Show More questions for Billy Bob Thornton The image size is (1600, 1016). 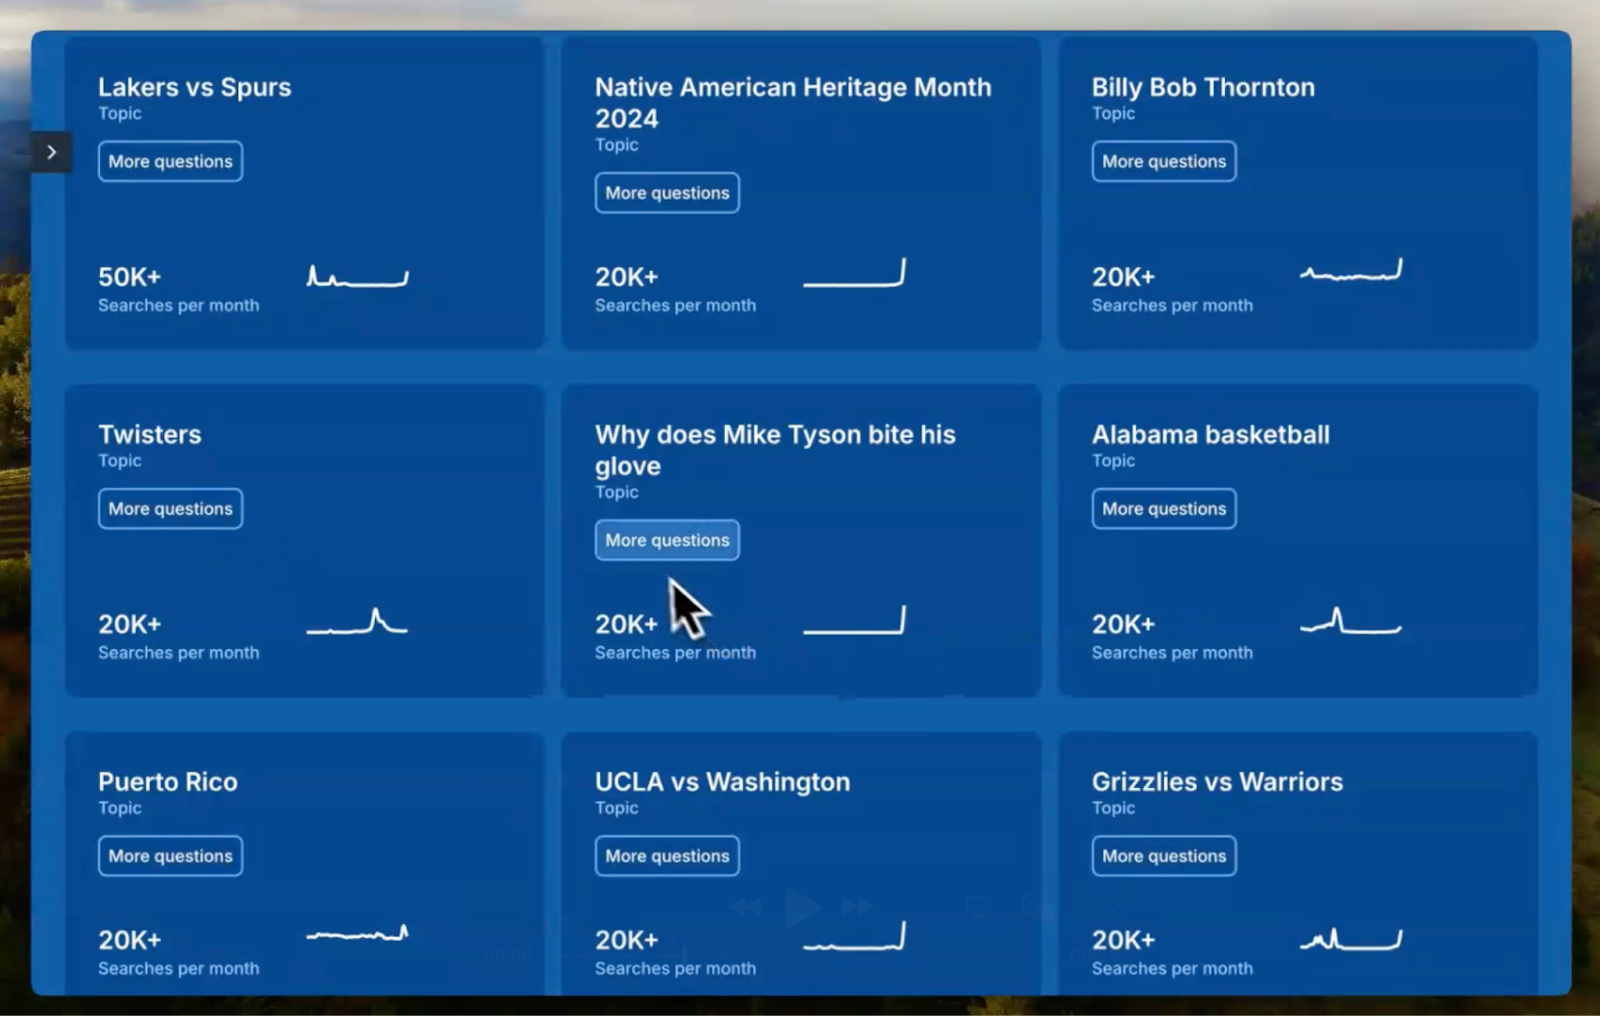1163,162
